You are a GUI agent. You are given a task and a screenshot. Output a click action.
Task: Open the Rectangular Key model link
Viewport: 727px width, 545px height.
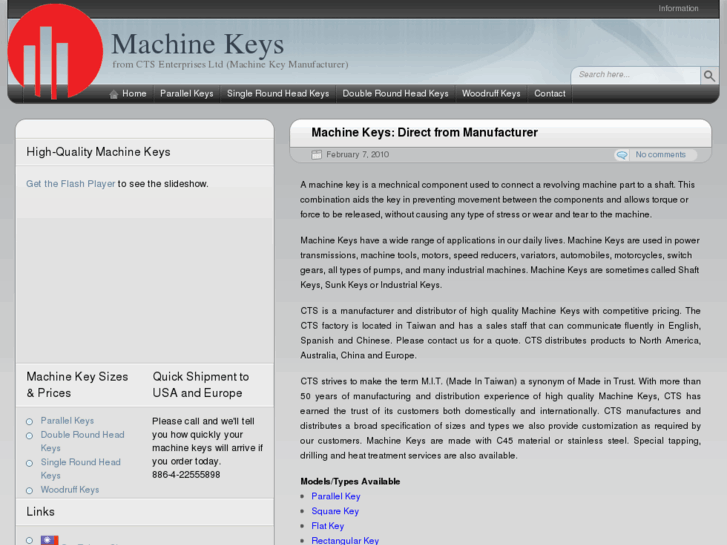click(345, 540)
